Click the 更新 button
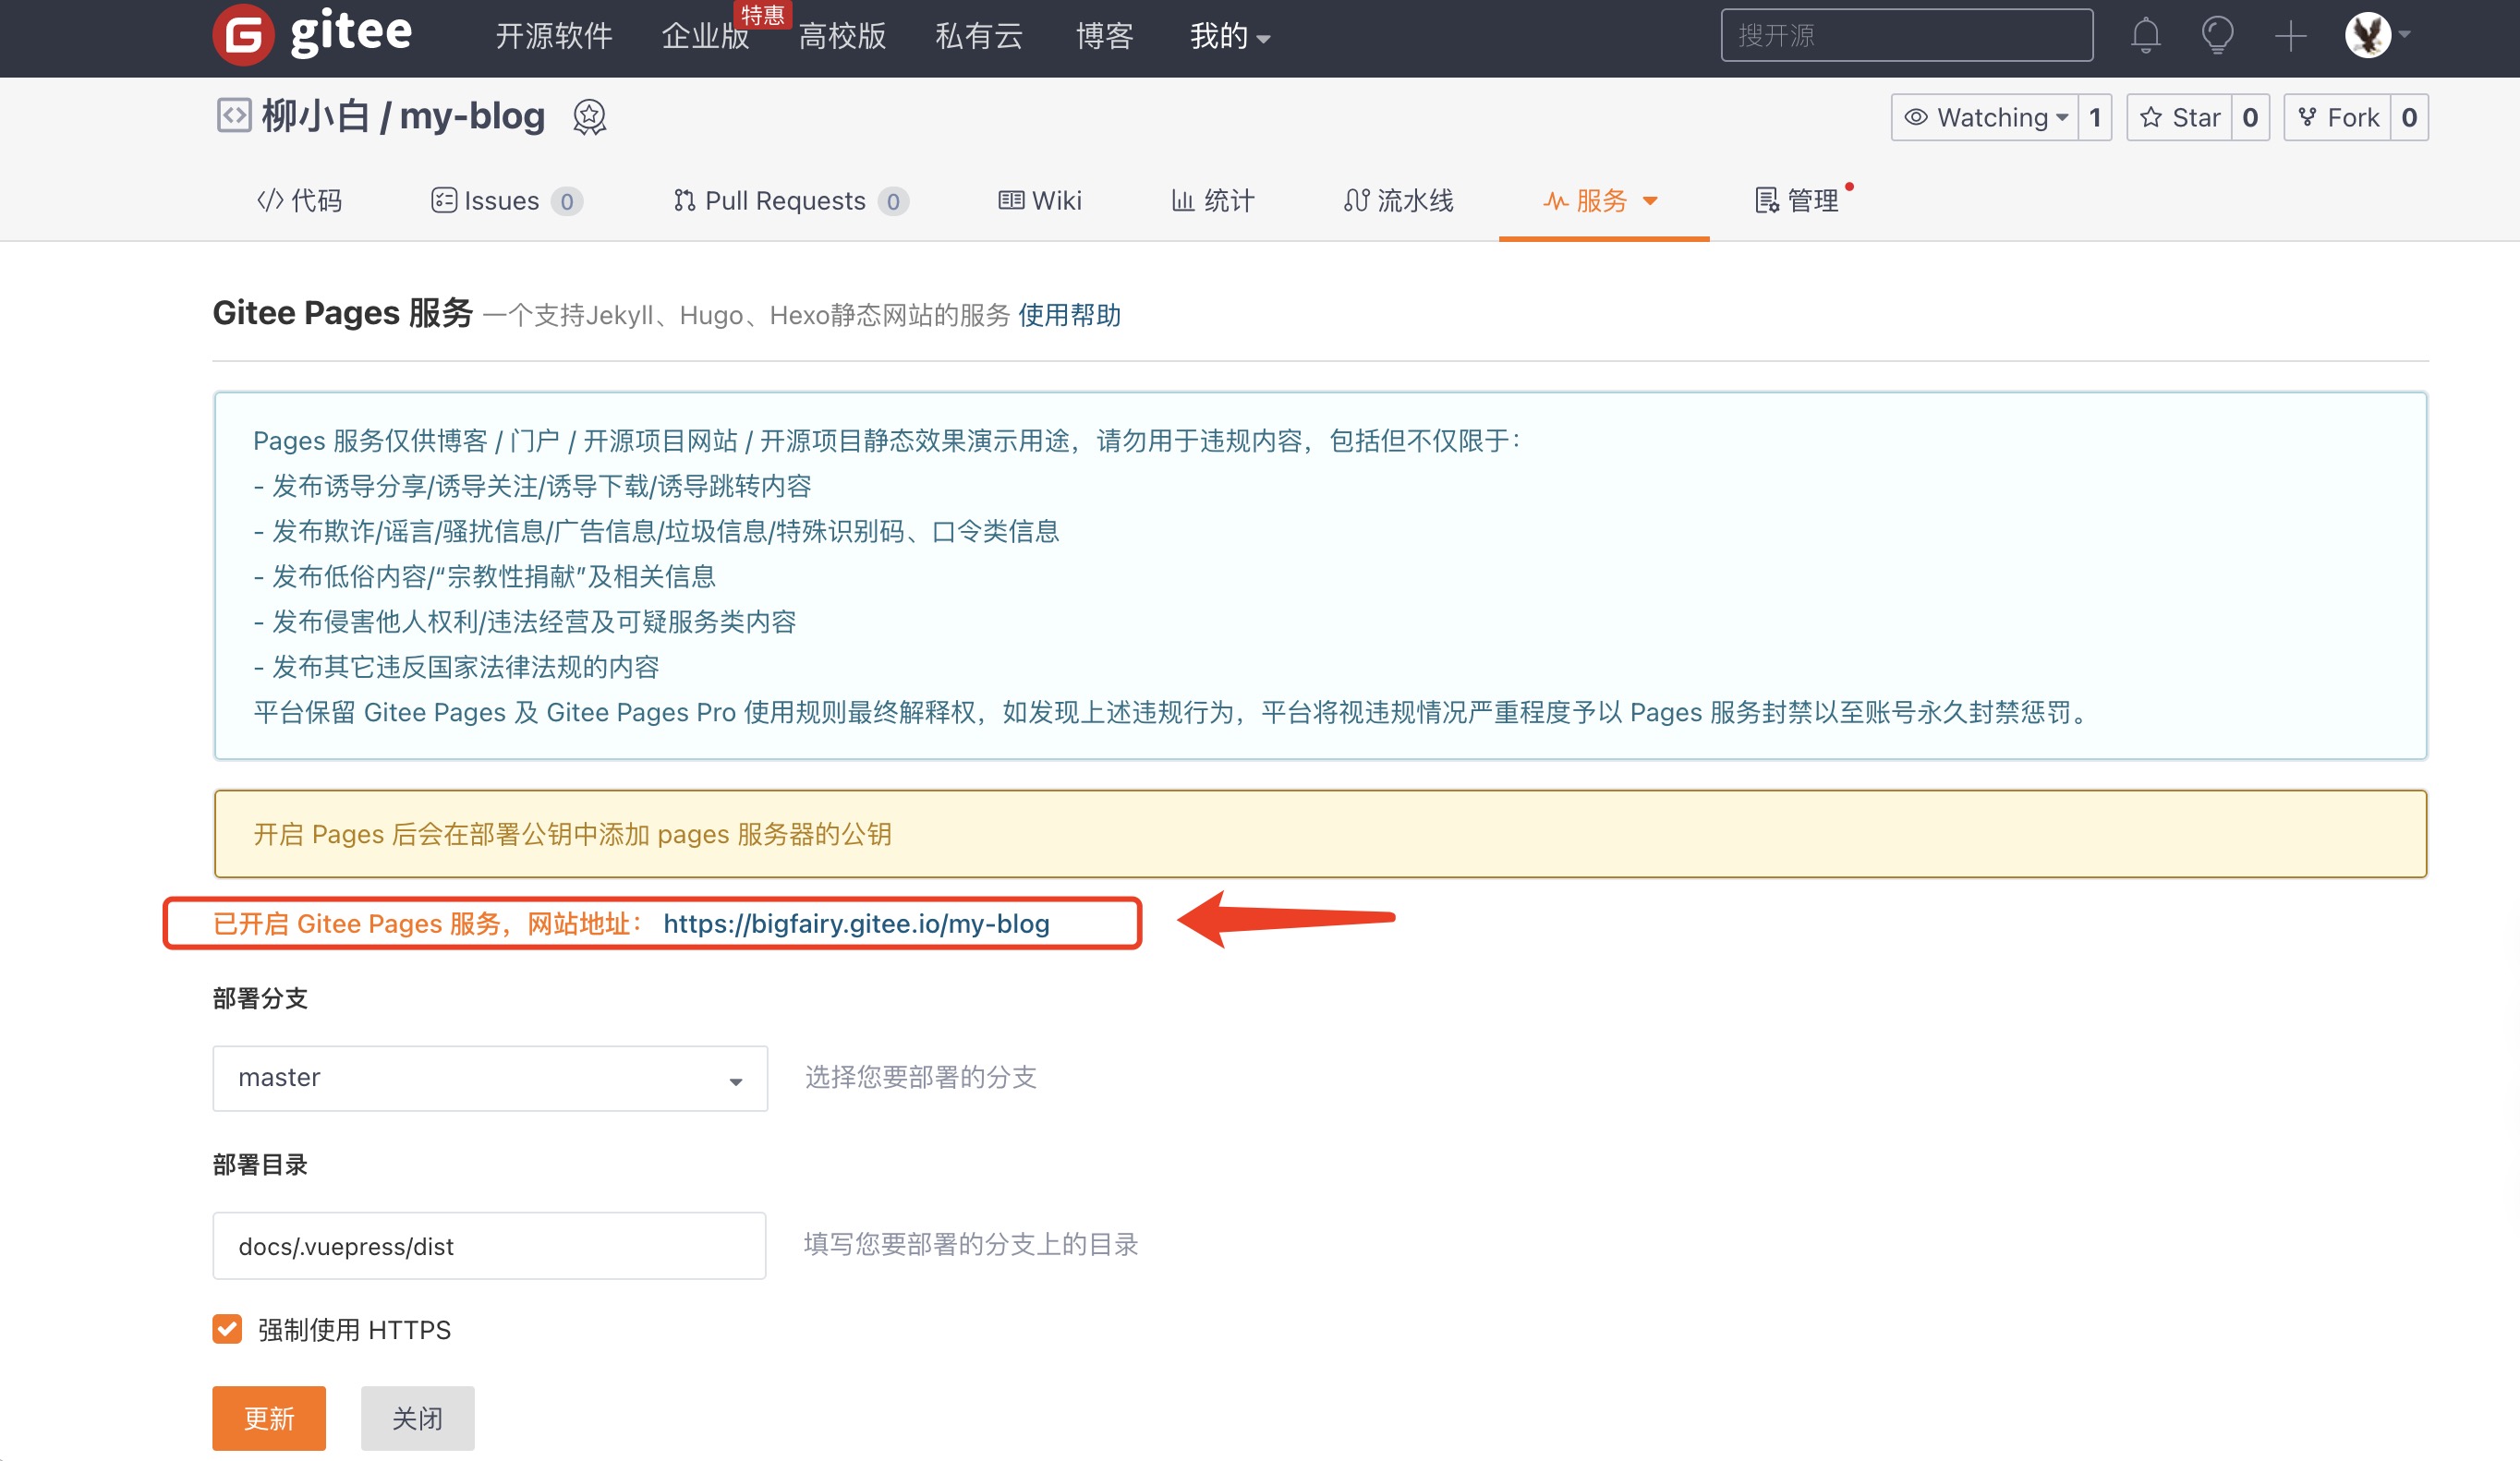 269,1418
